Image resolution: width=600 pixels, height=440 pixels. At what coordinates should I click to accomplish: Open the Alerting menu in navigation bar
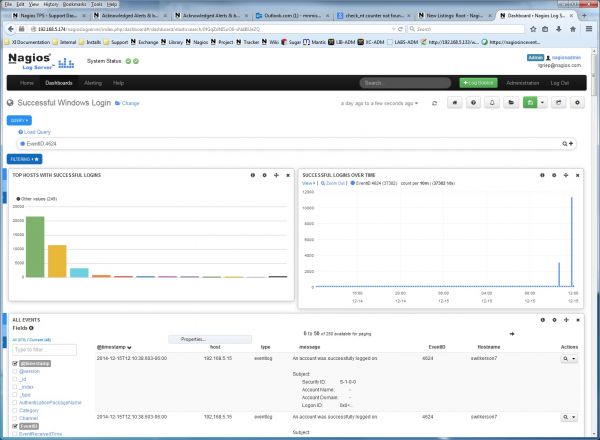pos(91,82)
